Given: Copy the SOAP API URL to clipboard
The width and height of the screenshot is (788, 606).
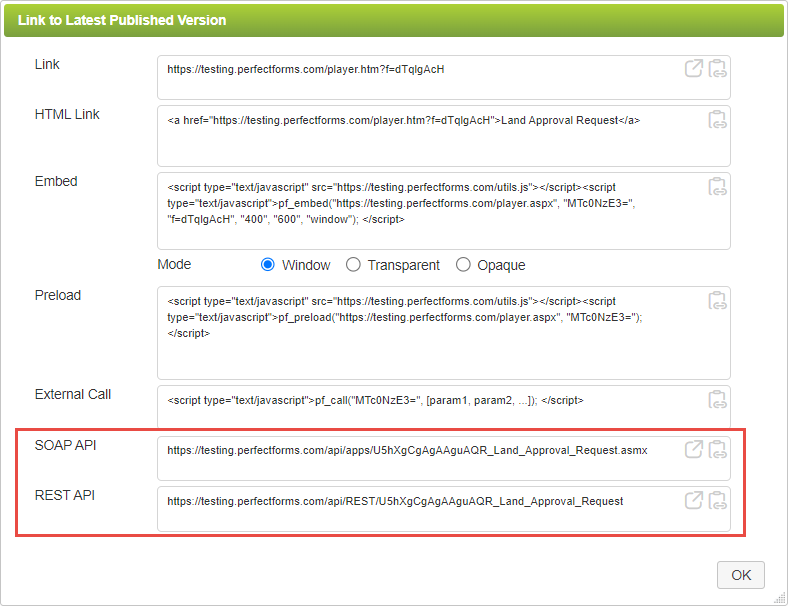Looking at the screenshot, I should 718,449.
